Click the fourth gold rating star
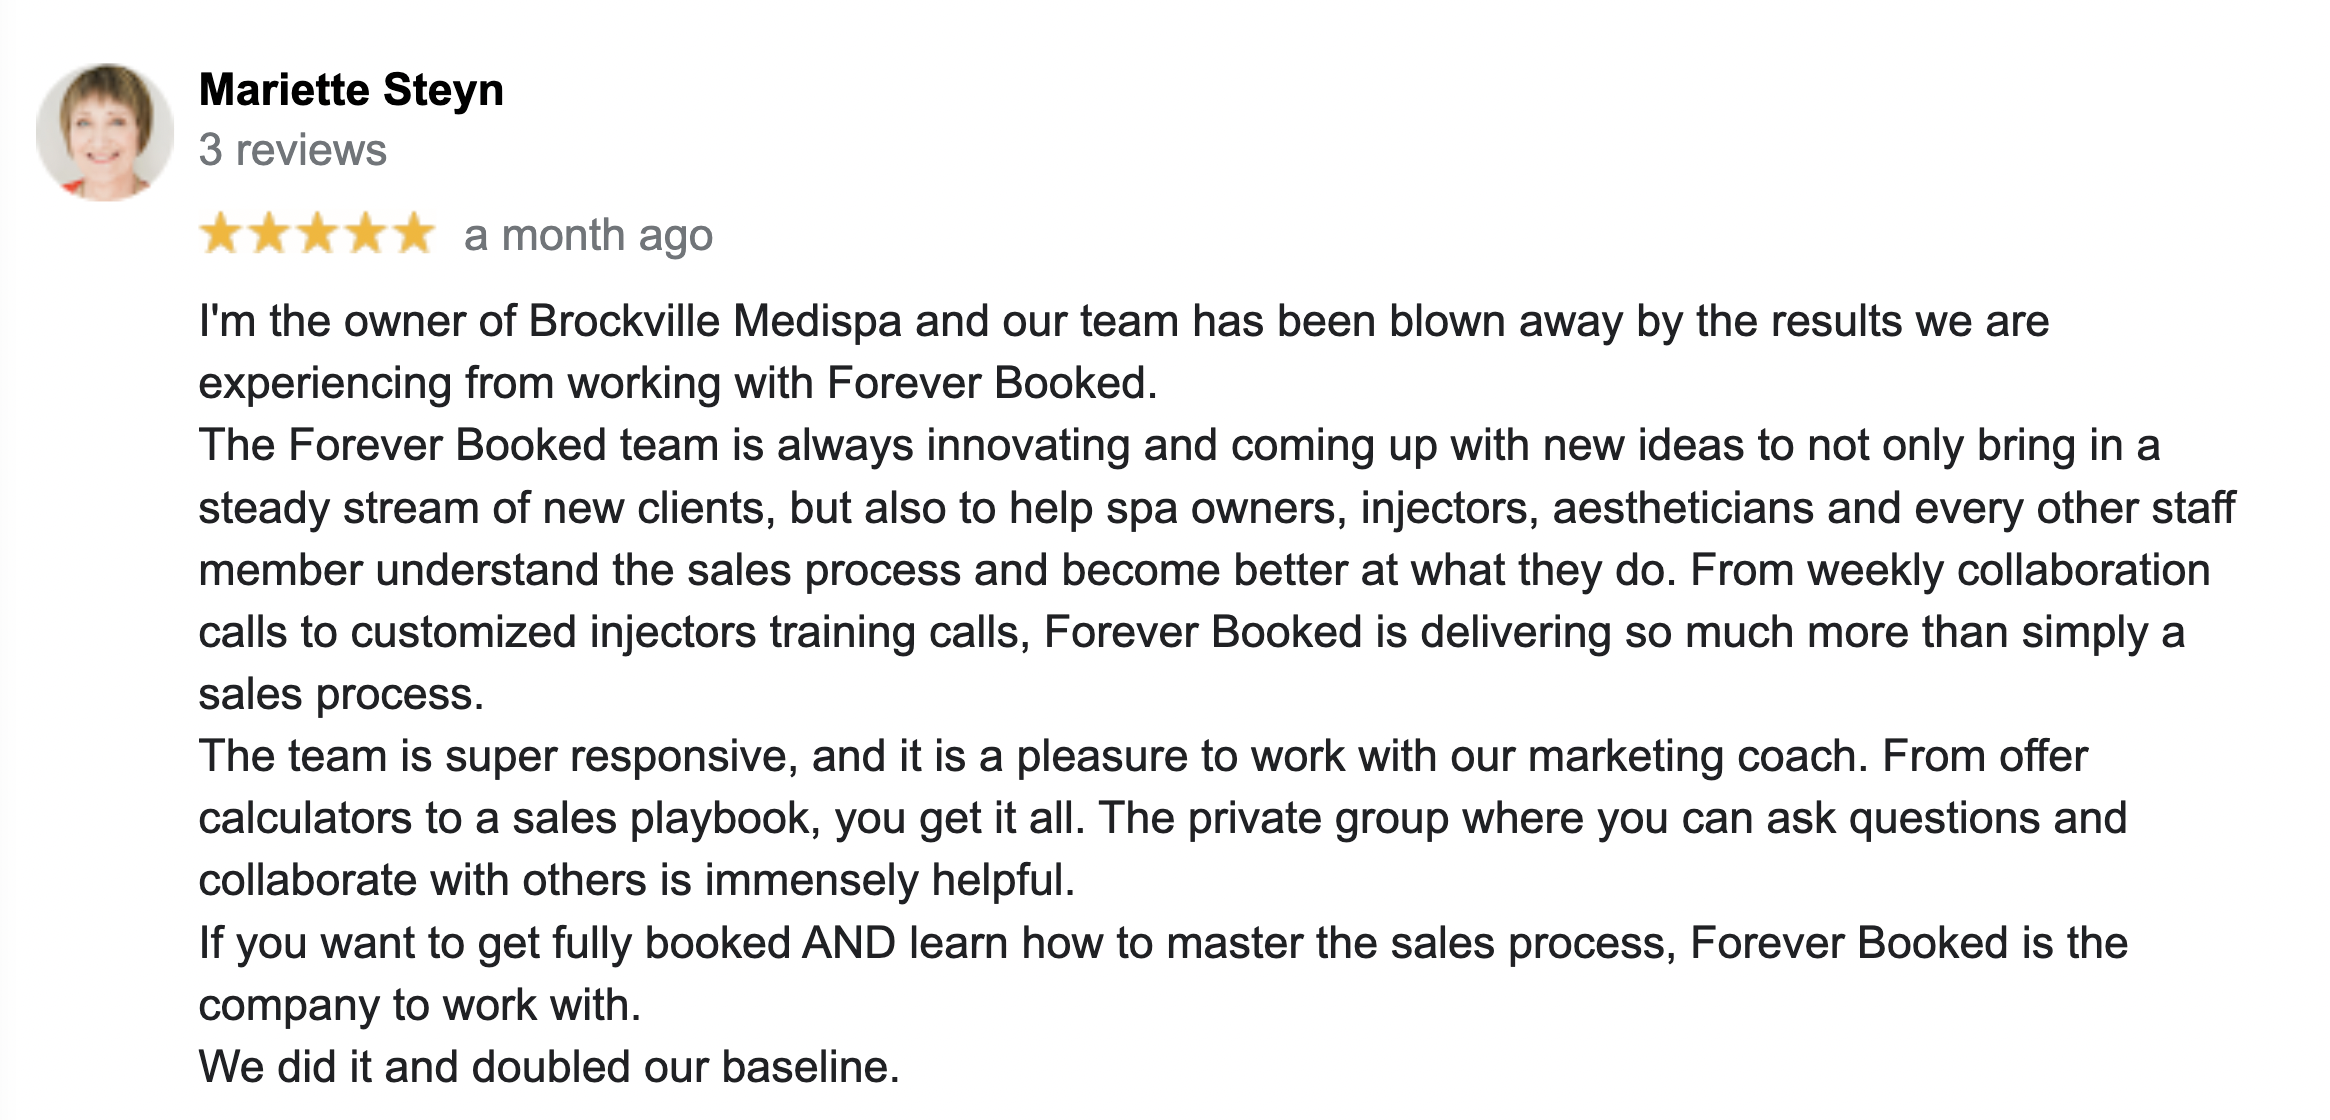This screenshot has height=1120, width=2330. 365,234
